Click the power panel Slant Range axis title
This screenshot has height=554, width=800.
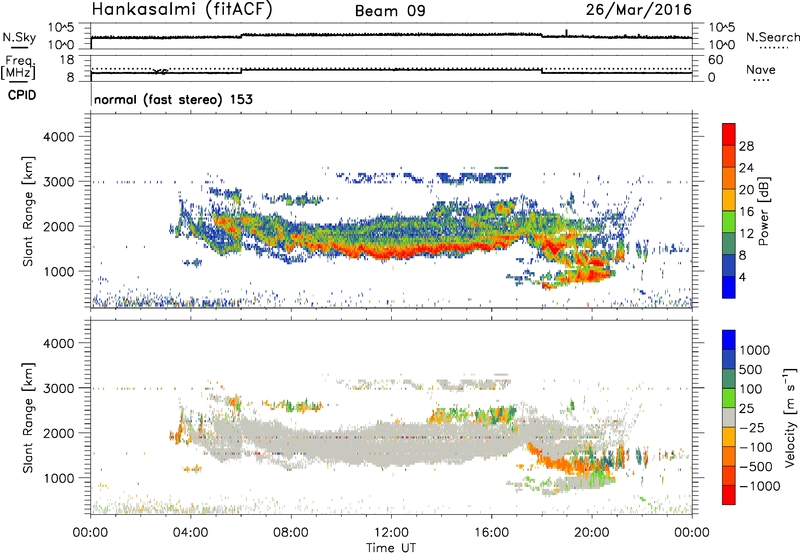[x=28, y=211]
